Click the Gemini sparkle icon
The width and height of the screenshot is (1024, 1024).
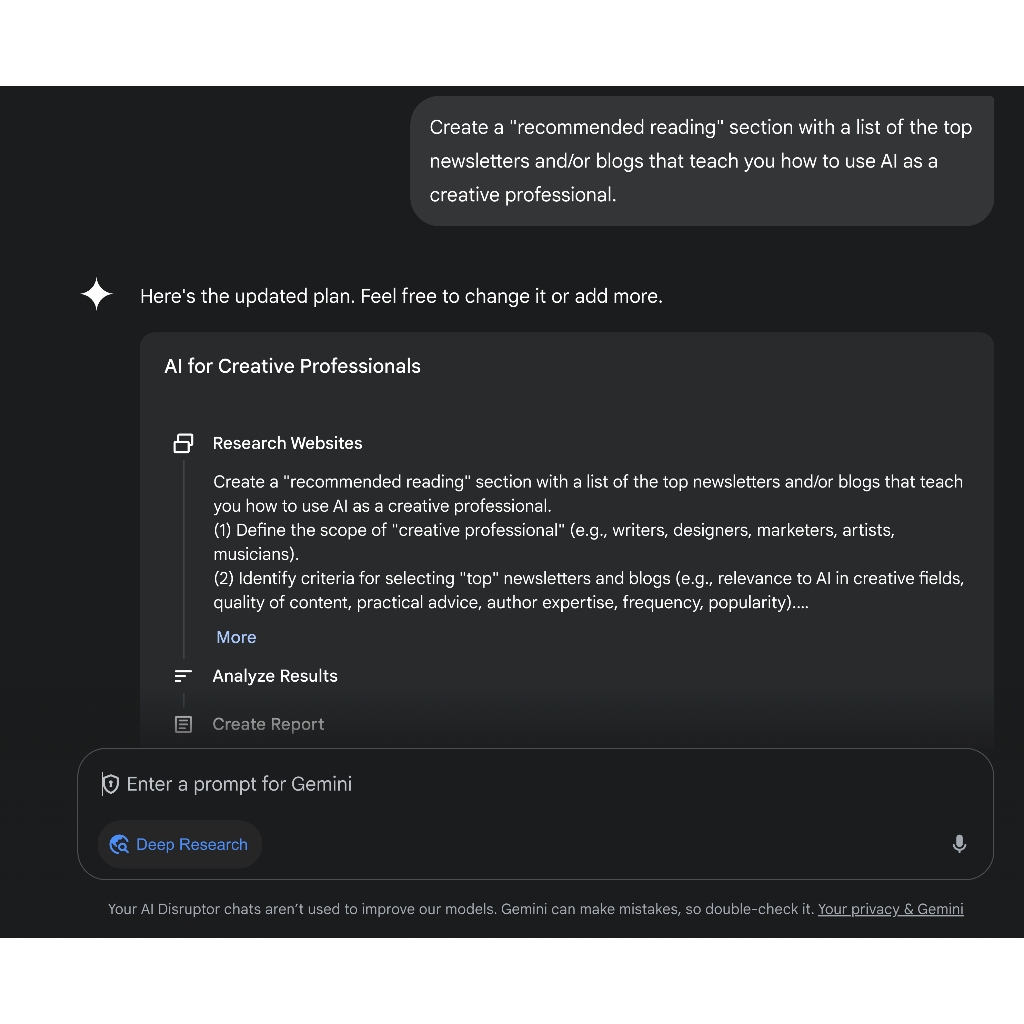(x=97, y=294)
